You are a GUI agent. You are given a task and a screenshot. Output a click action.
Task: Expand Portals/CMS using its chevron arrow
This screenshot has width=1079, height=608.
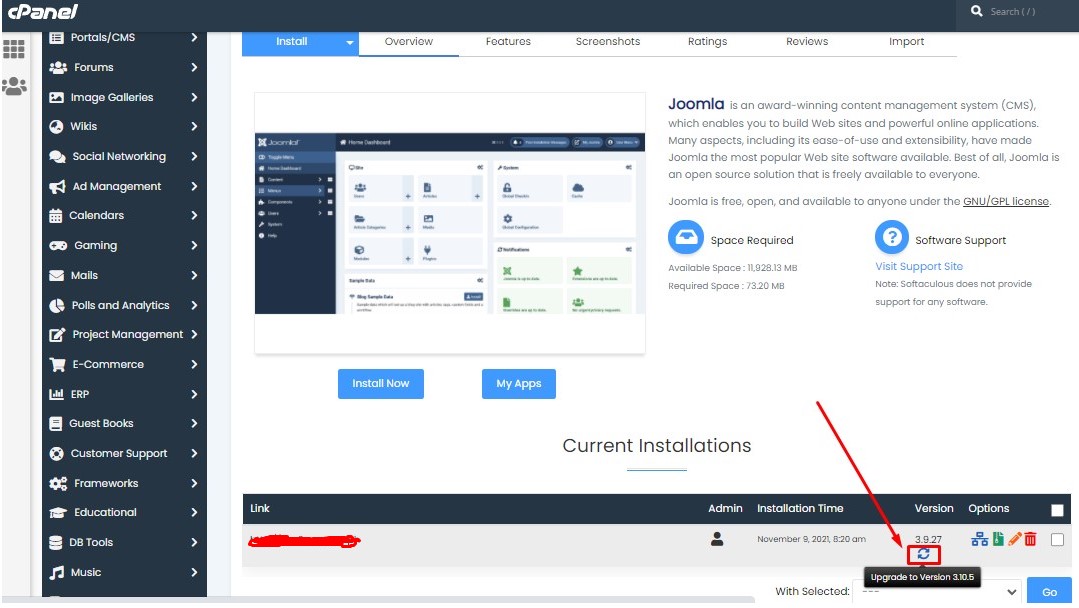pyautogui.click(x=194, y=37)
